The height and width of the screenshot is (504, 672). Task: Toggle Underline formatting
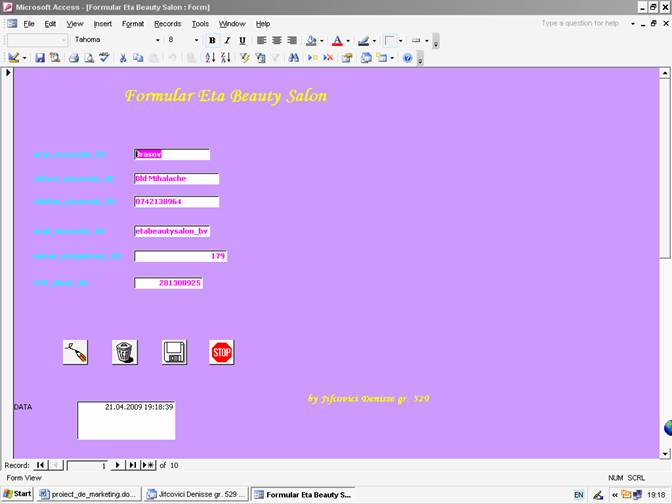point(242,40)
